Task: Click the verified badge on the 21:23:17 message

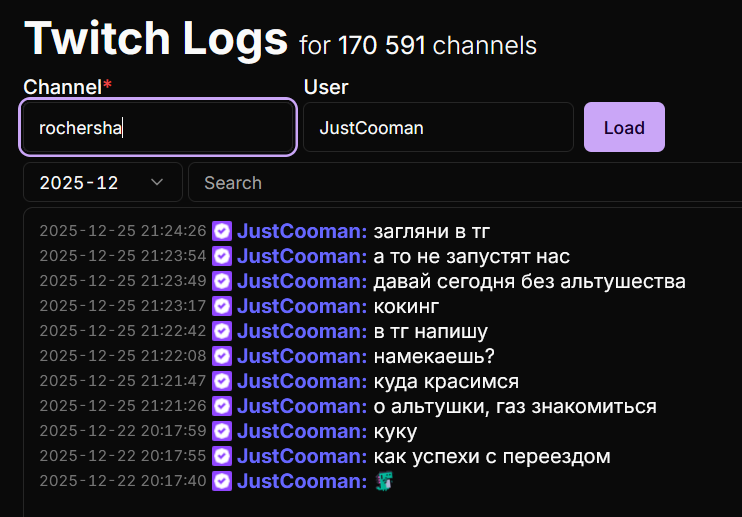Action: click(x=222, y=307)
